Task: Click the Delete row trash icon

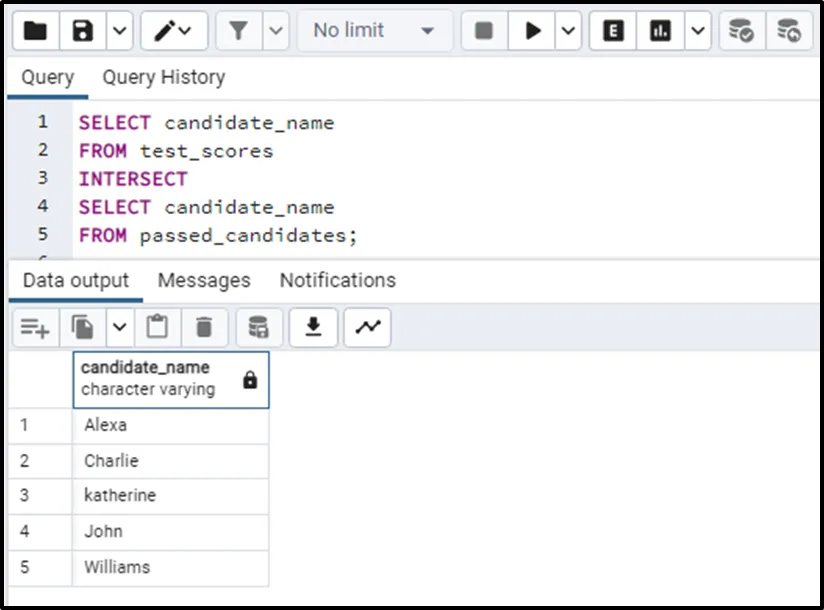Action: pos(204,328)
